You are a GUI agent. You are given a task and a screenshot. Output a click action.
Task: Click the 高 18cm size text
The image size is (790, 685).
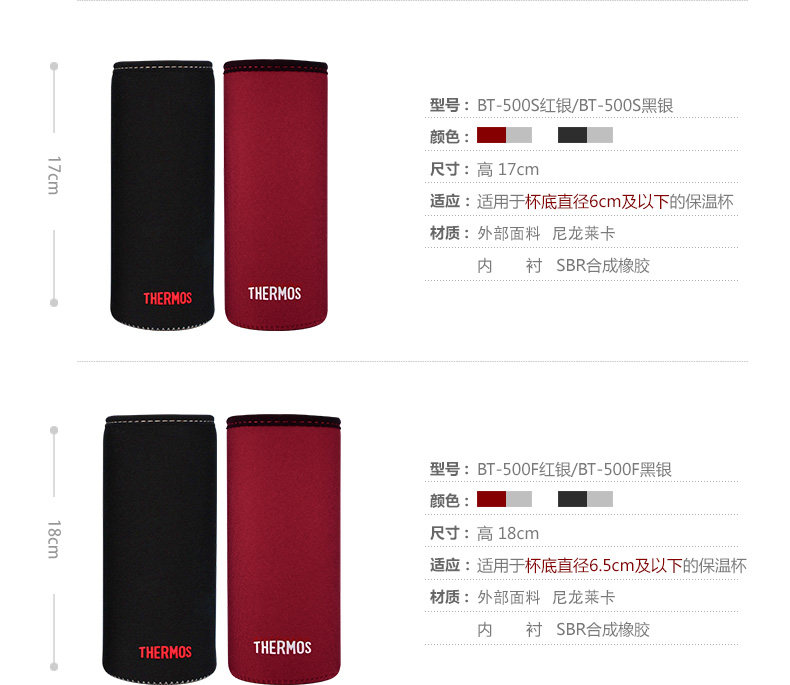point(508,533)
